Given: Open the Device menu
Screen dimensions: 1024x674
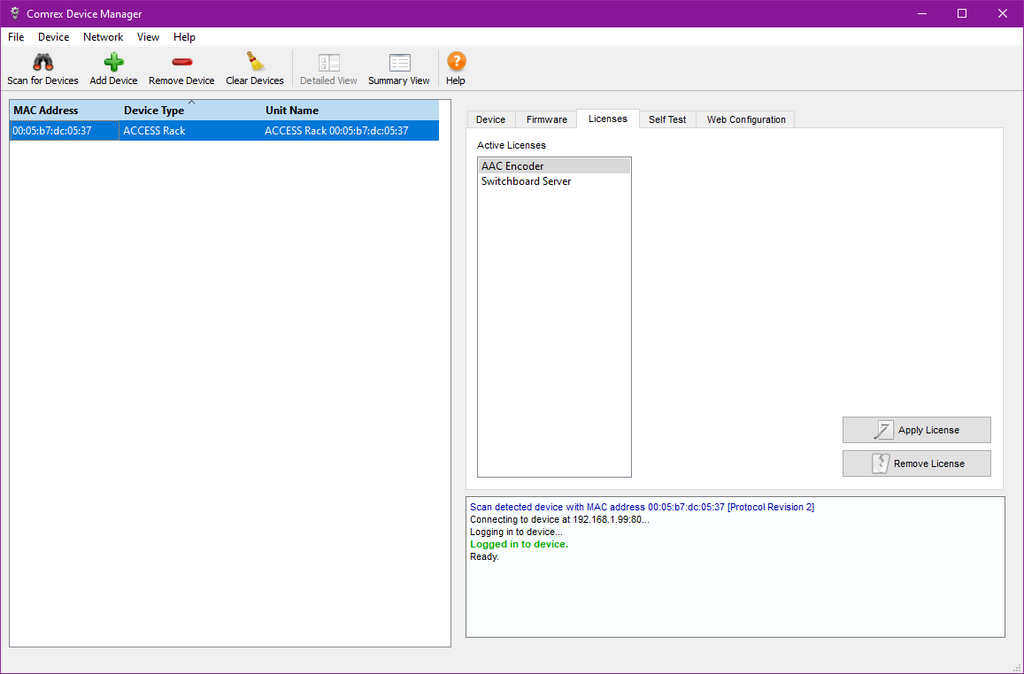Looking at the screenshot, I should point(54,37).
